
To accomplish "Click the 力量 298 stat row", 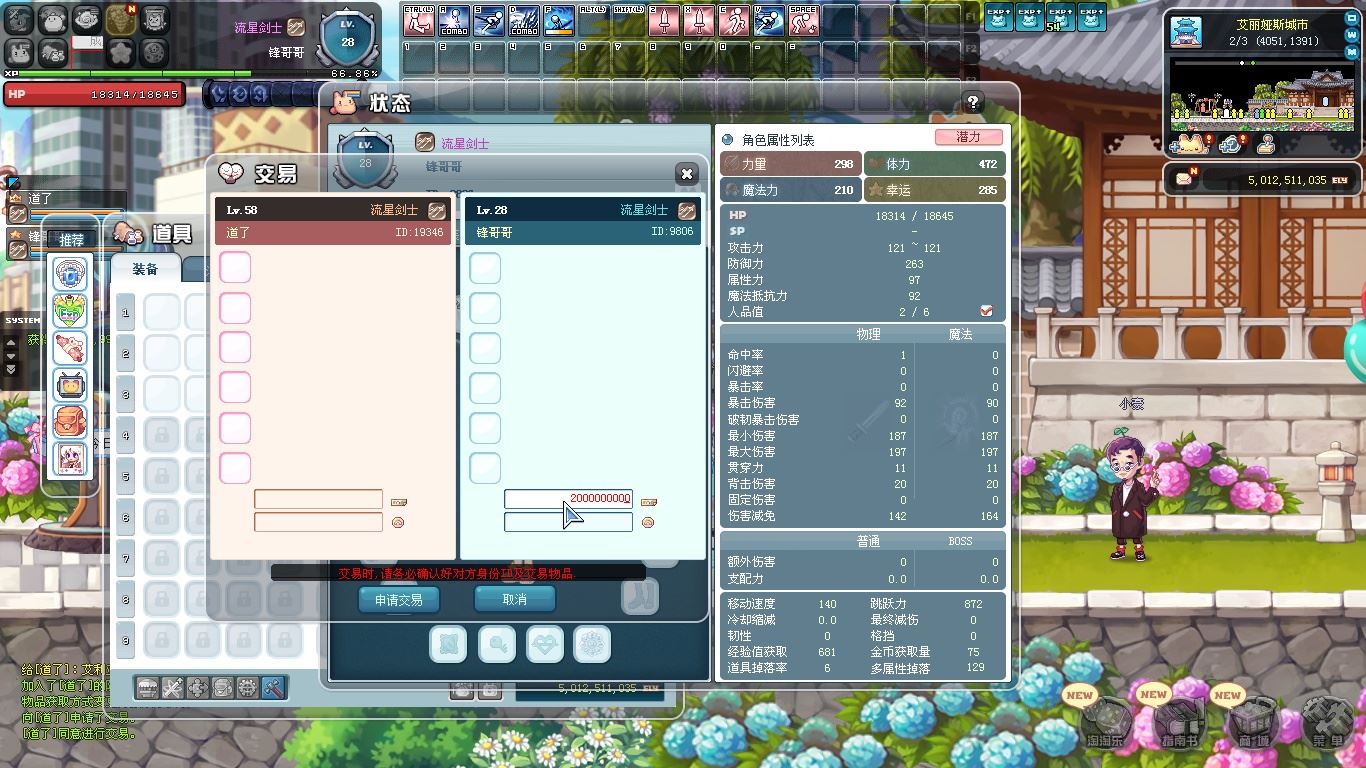I will (x=790, y=163).
